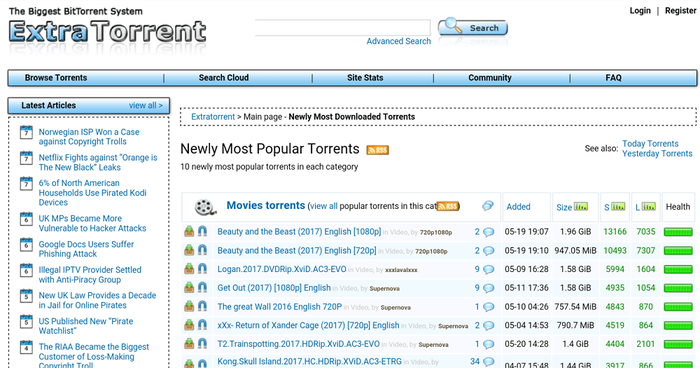This screenshot has height=368, width=700.
Task: Click health bar for Logan.2017.DVDRip row
Action: coord(678,270)
